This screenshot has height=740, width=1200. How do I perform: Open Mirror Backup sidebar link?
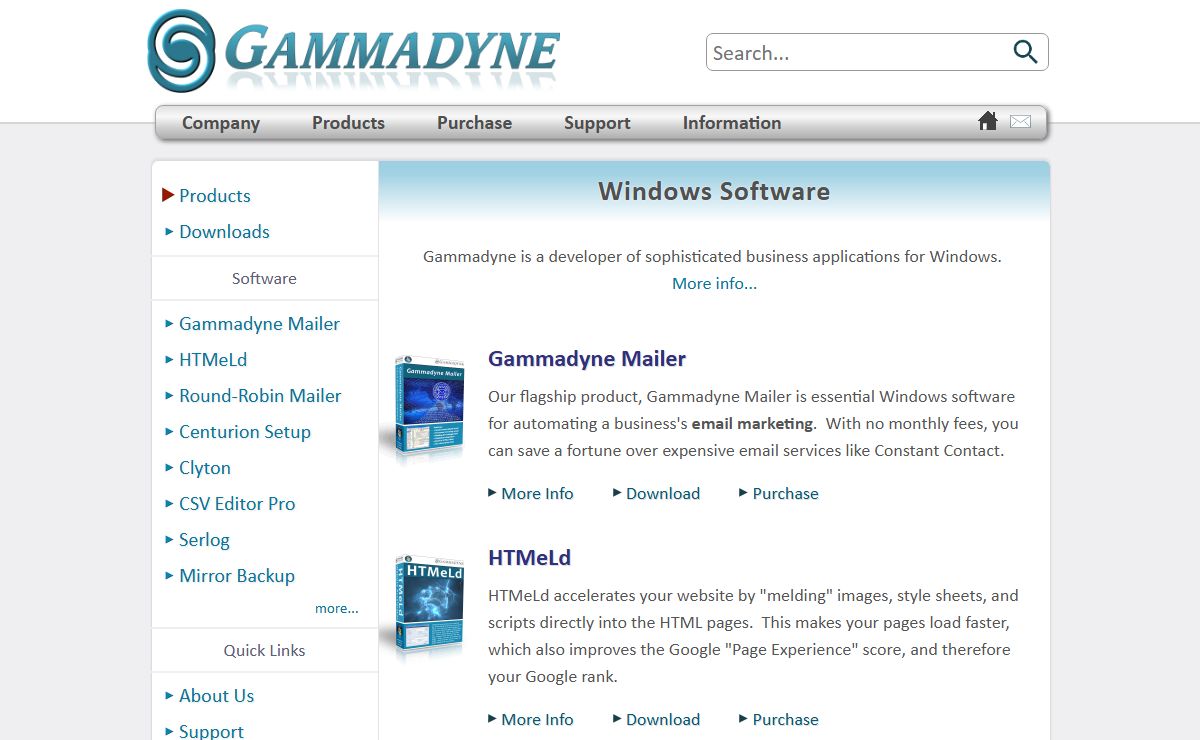(x=237, y=576)
